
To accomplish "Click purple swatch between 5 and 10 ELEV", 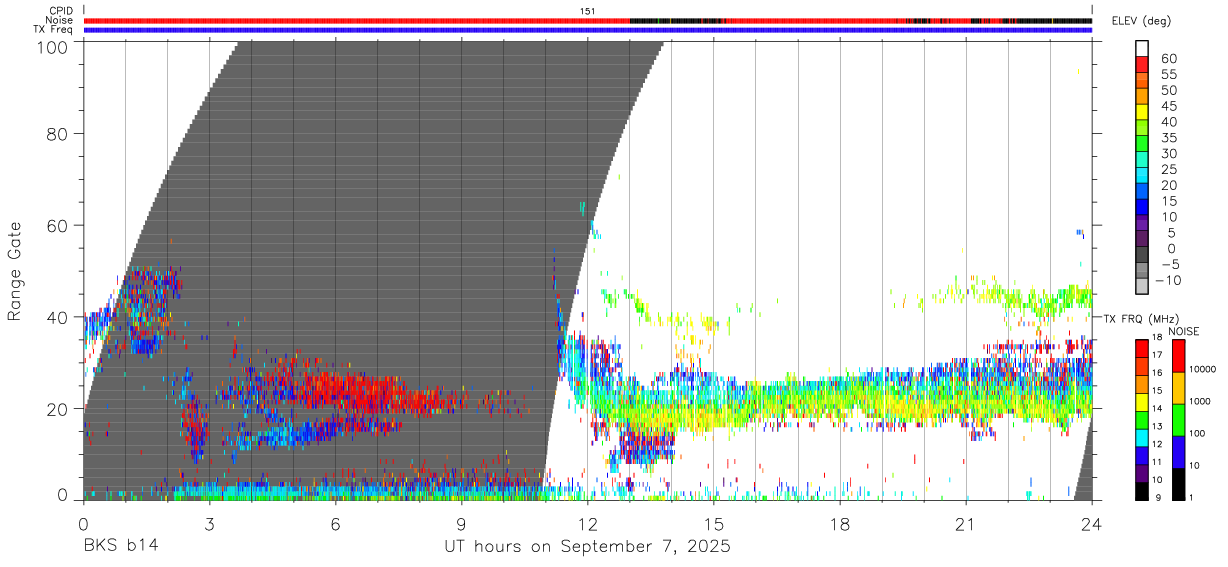I will (x=1143, y=223).
